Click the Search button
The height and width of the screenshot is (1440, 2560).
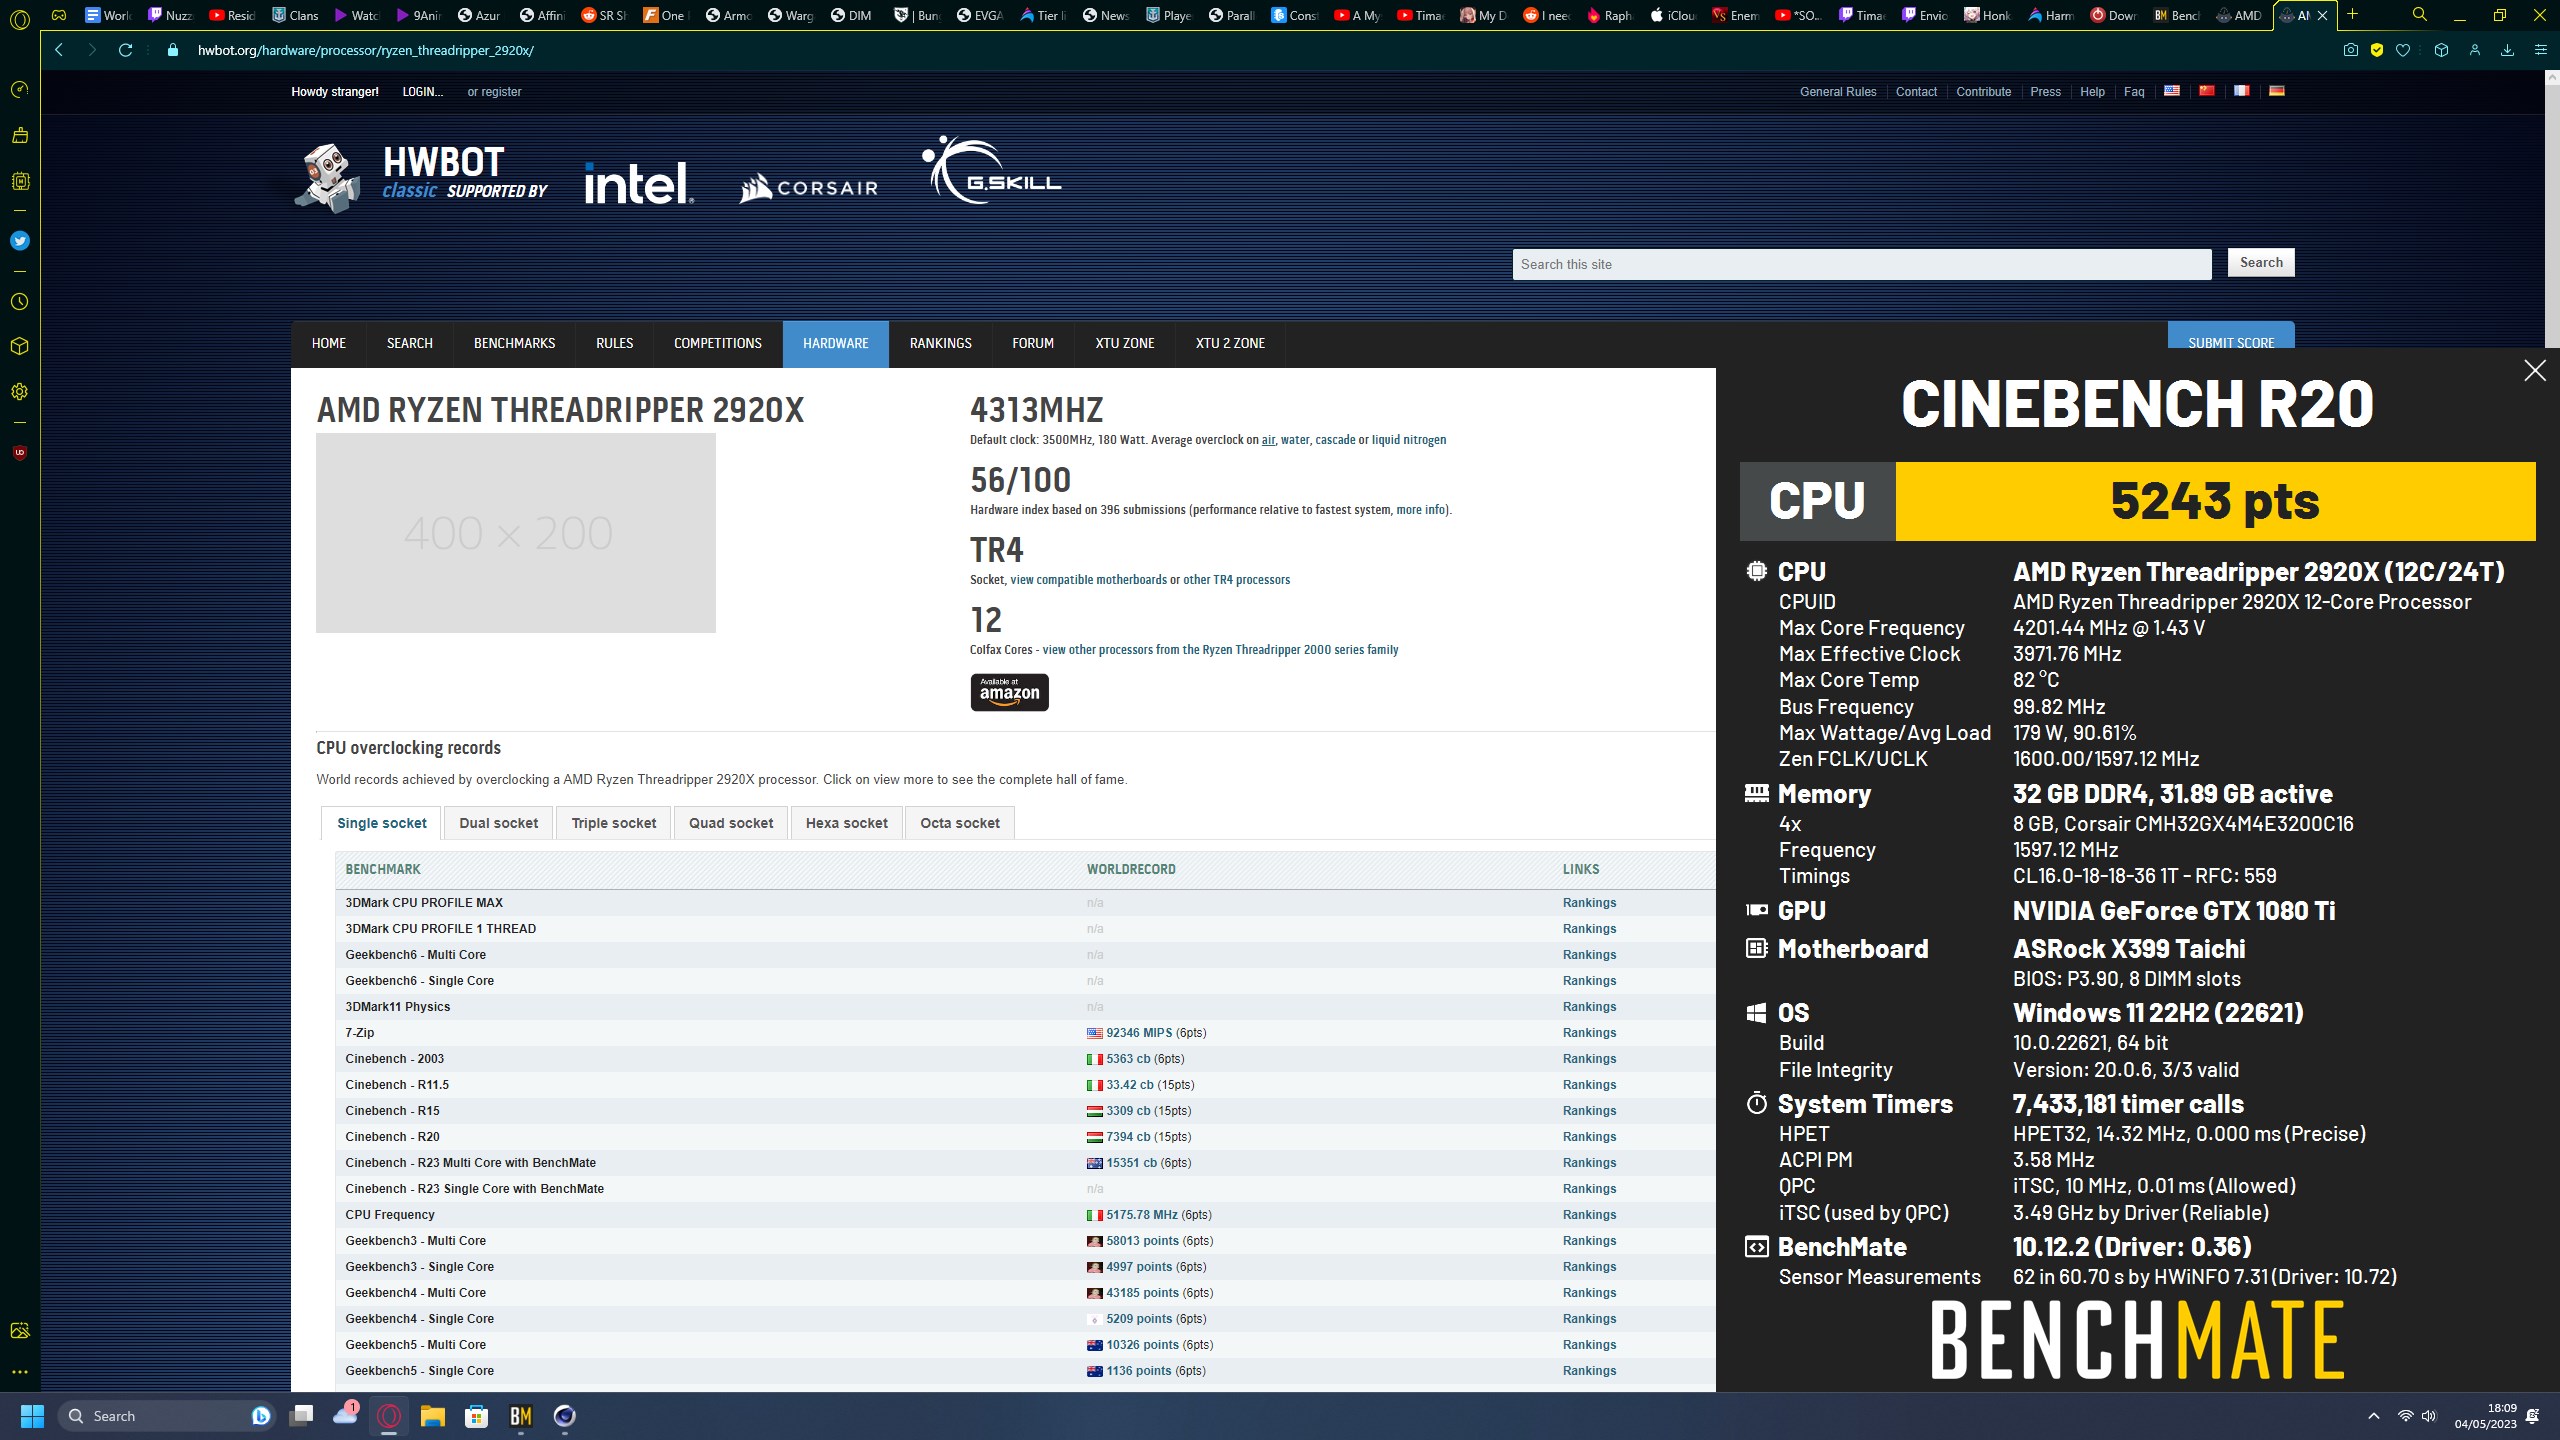tap(2261, 262)
